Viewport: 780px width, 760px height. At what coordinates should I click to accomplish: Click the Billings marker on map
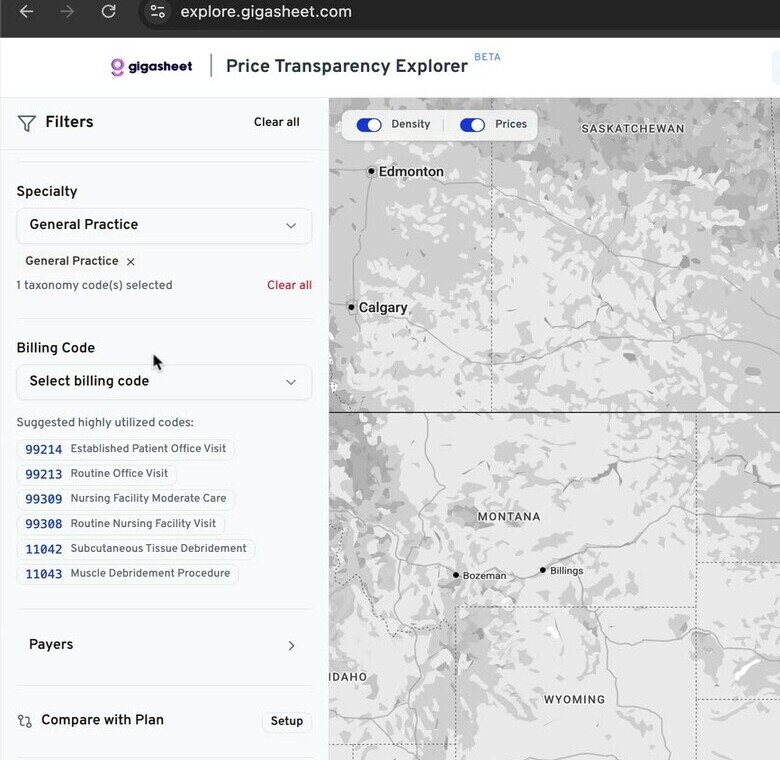(543, 570)
